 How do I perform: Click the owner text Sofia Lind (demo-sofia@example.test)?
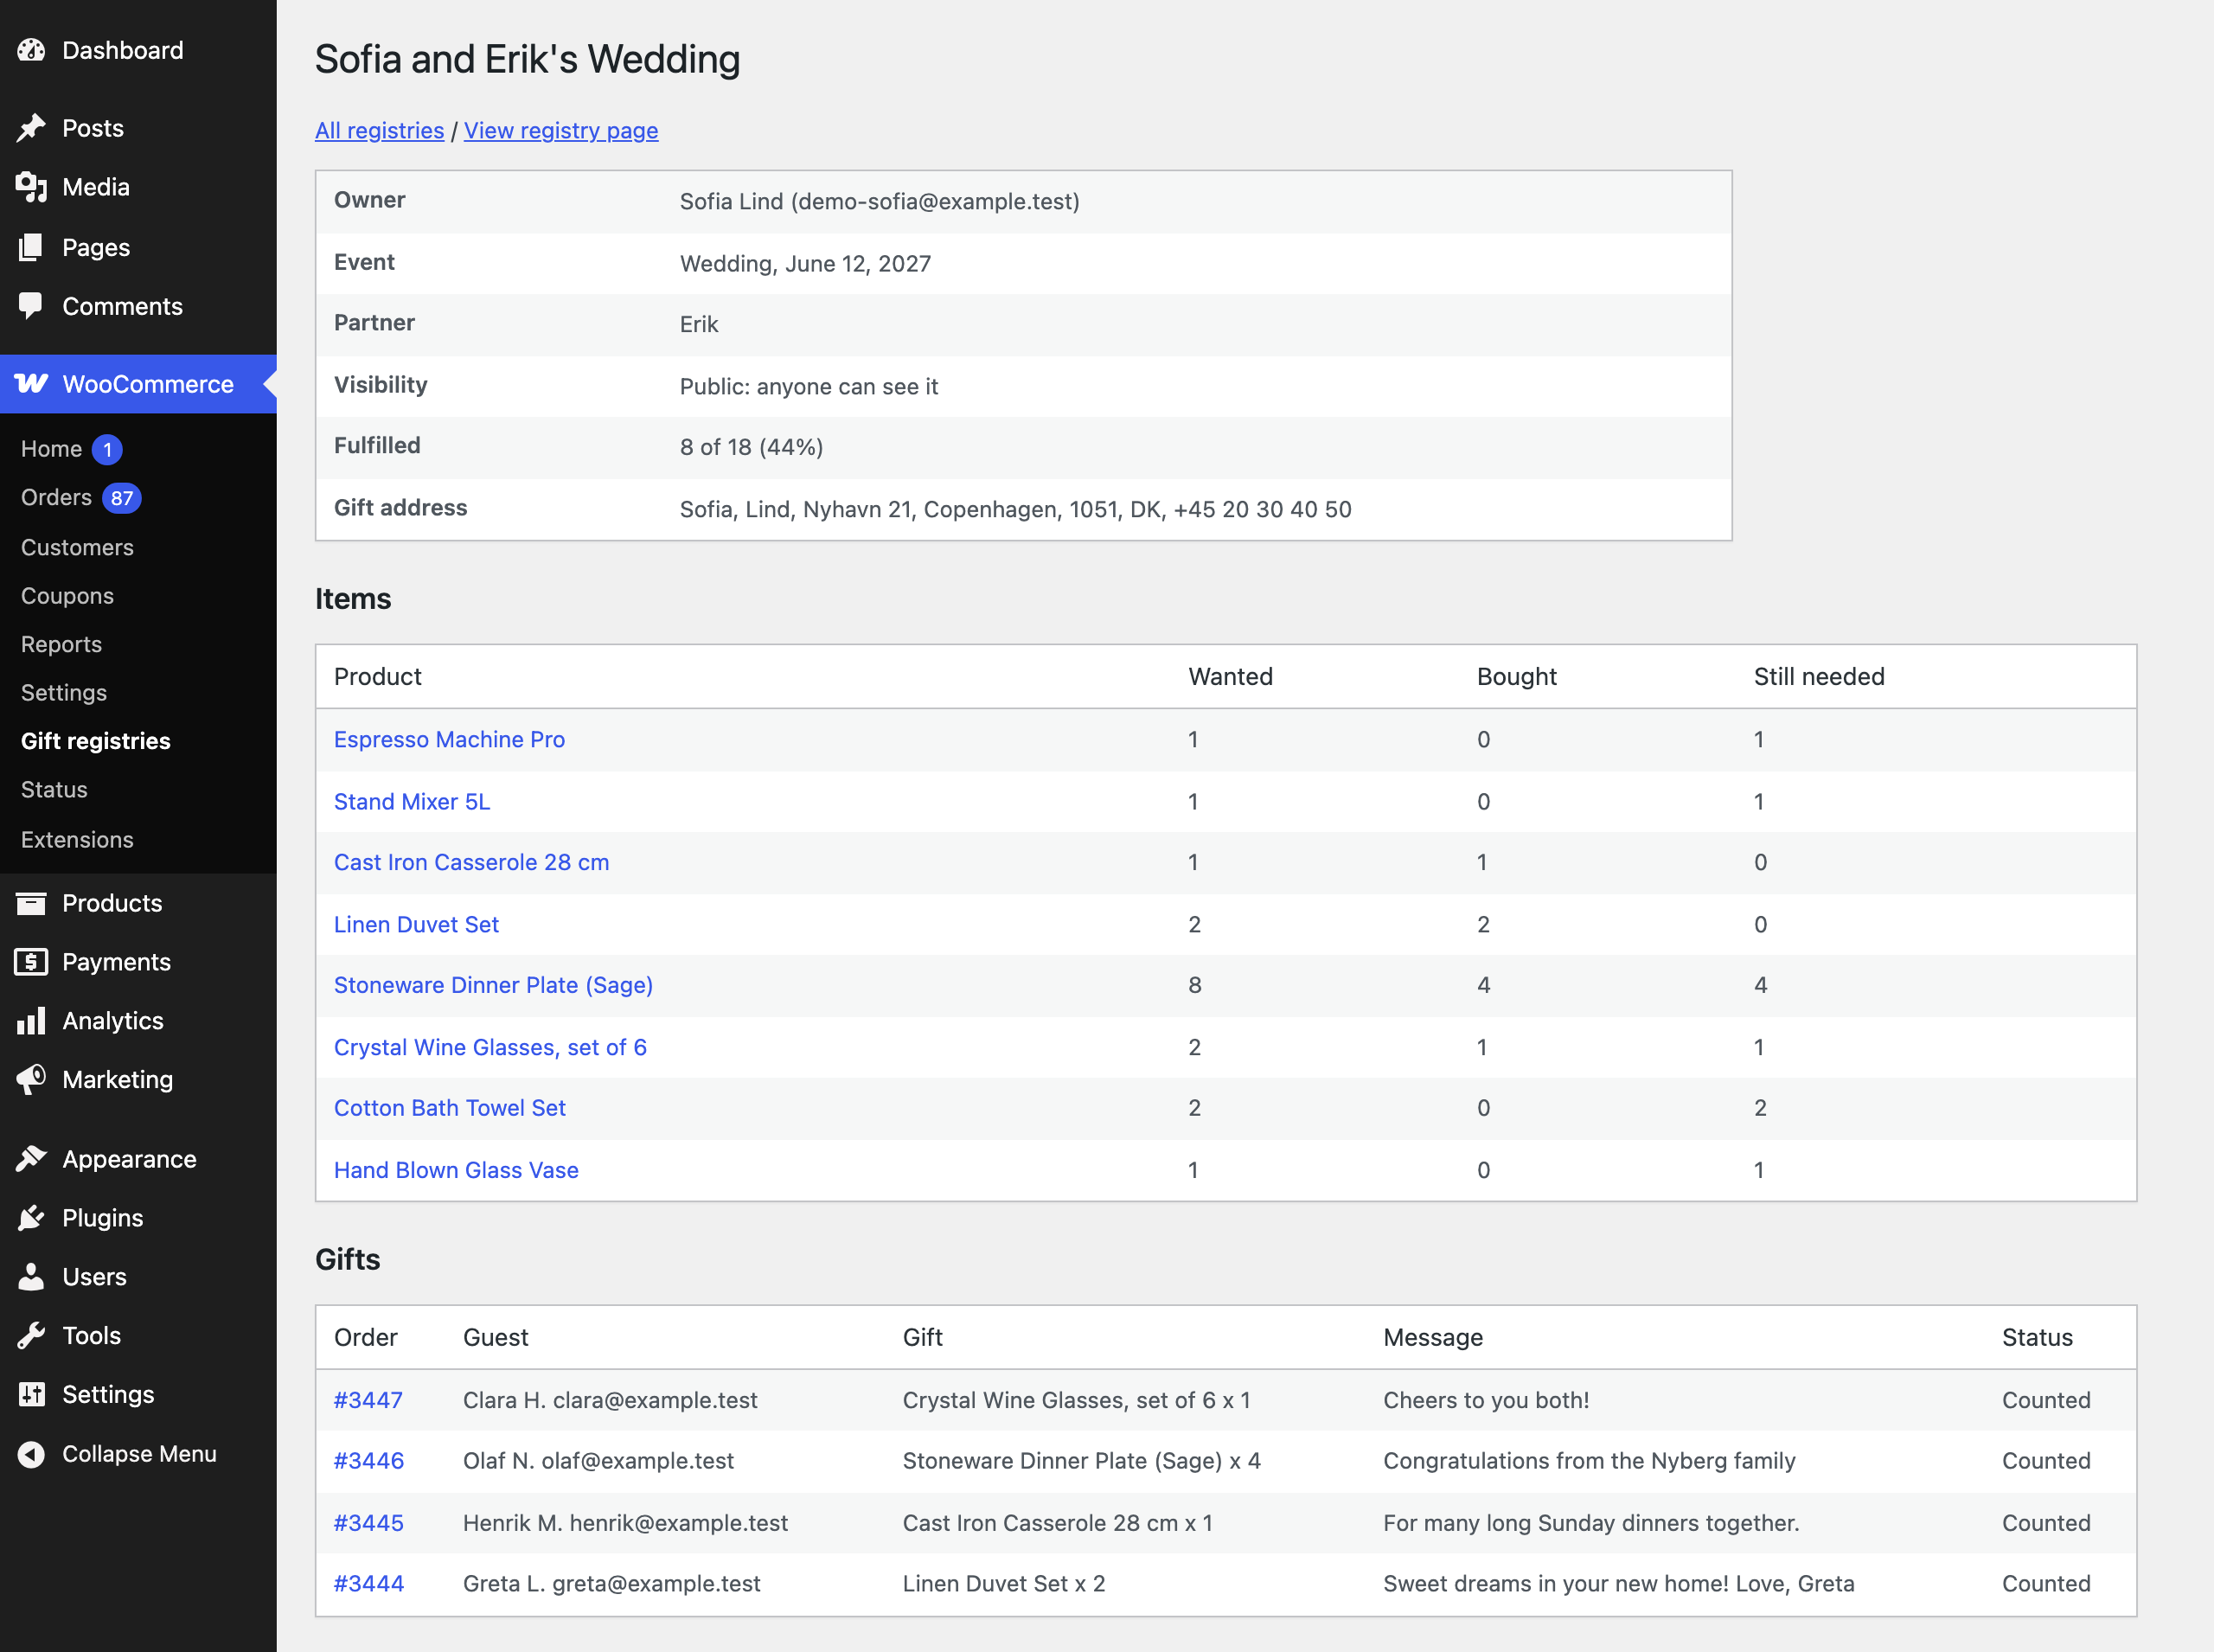point(880,202)
